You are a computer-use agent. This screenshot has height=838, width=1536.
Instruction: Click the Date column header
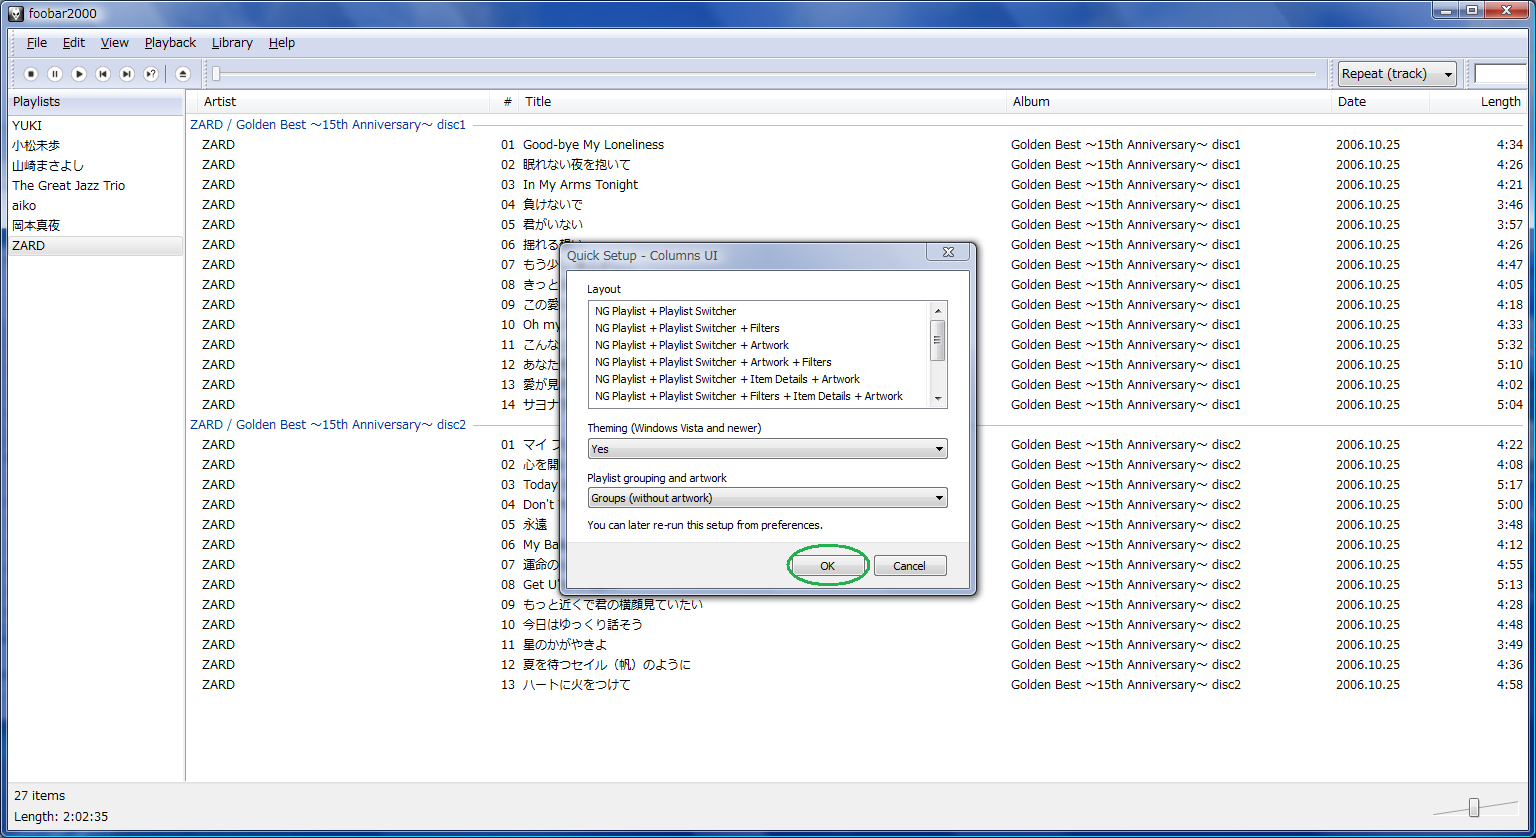(x=1381, y=102)
